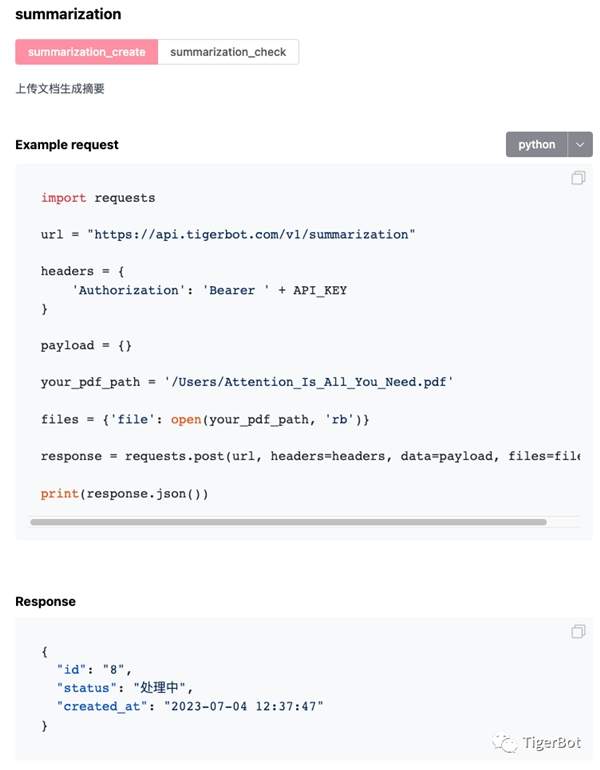Click the TigerBot WeChat logo icon

(505, 743)
